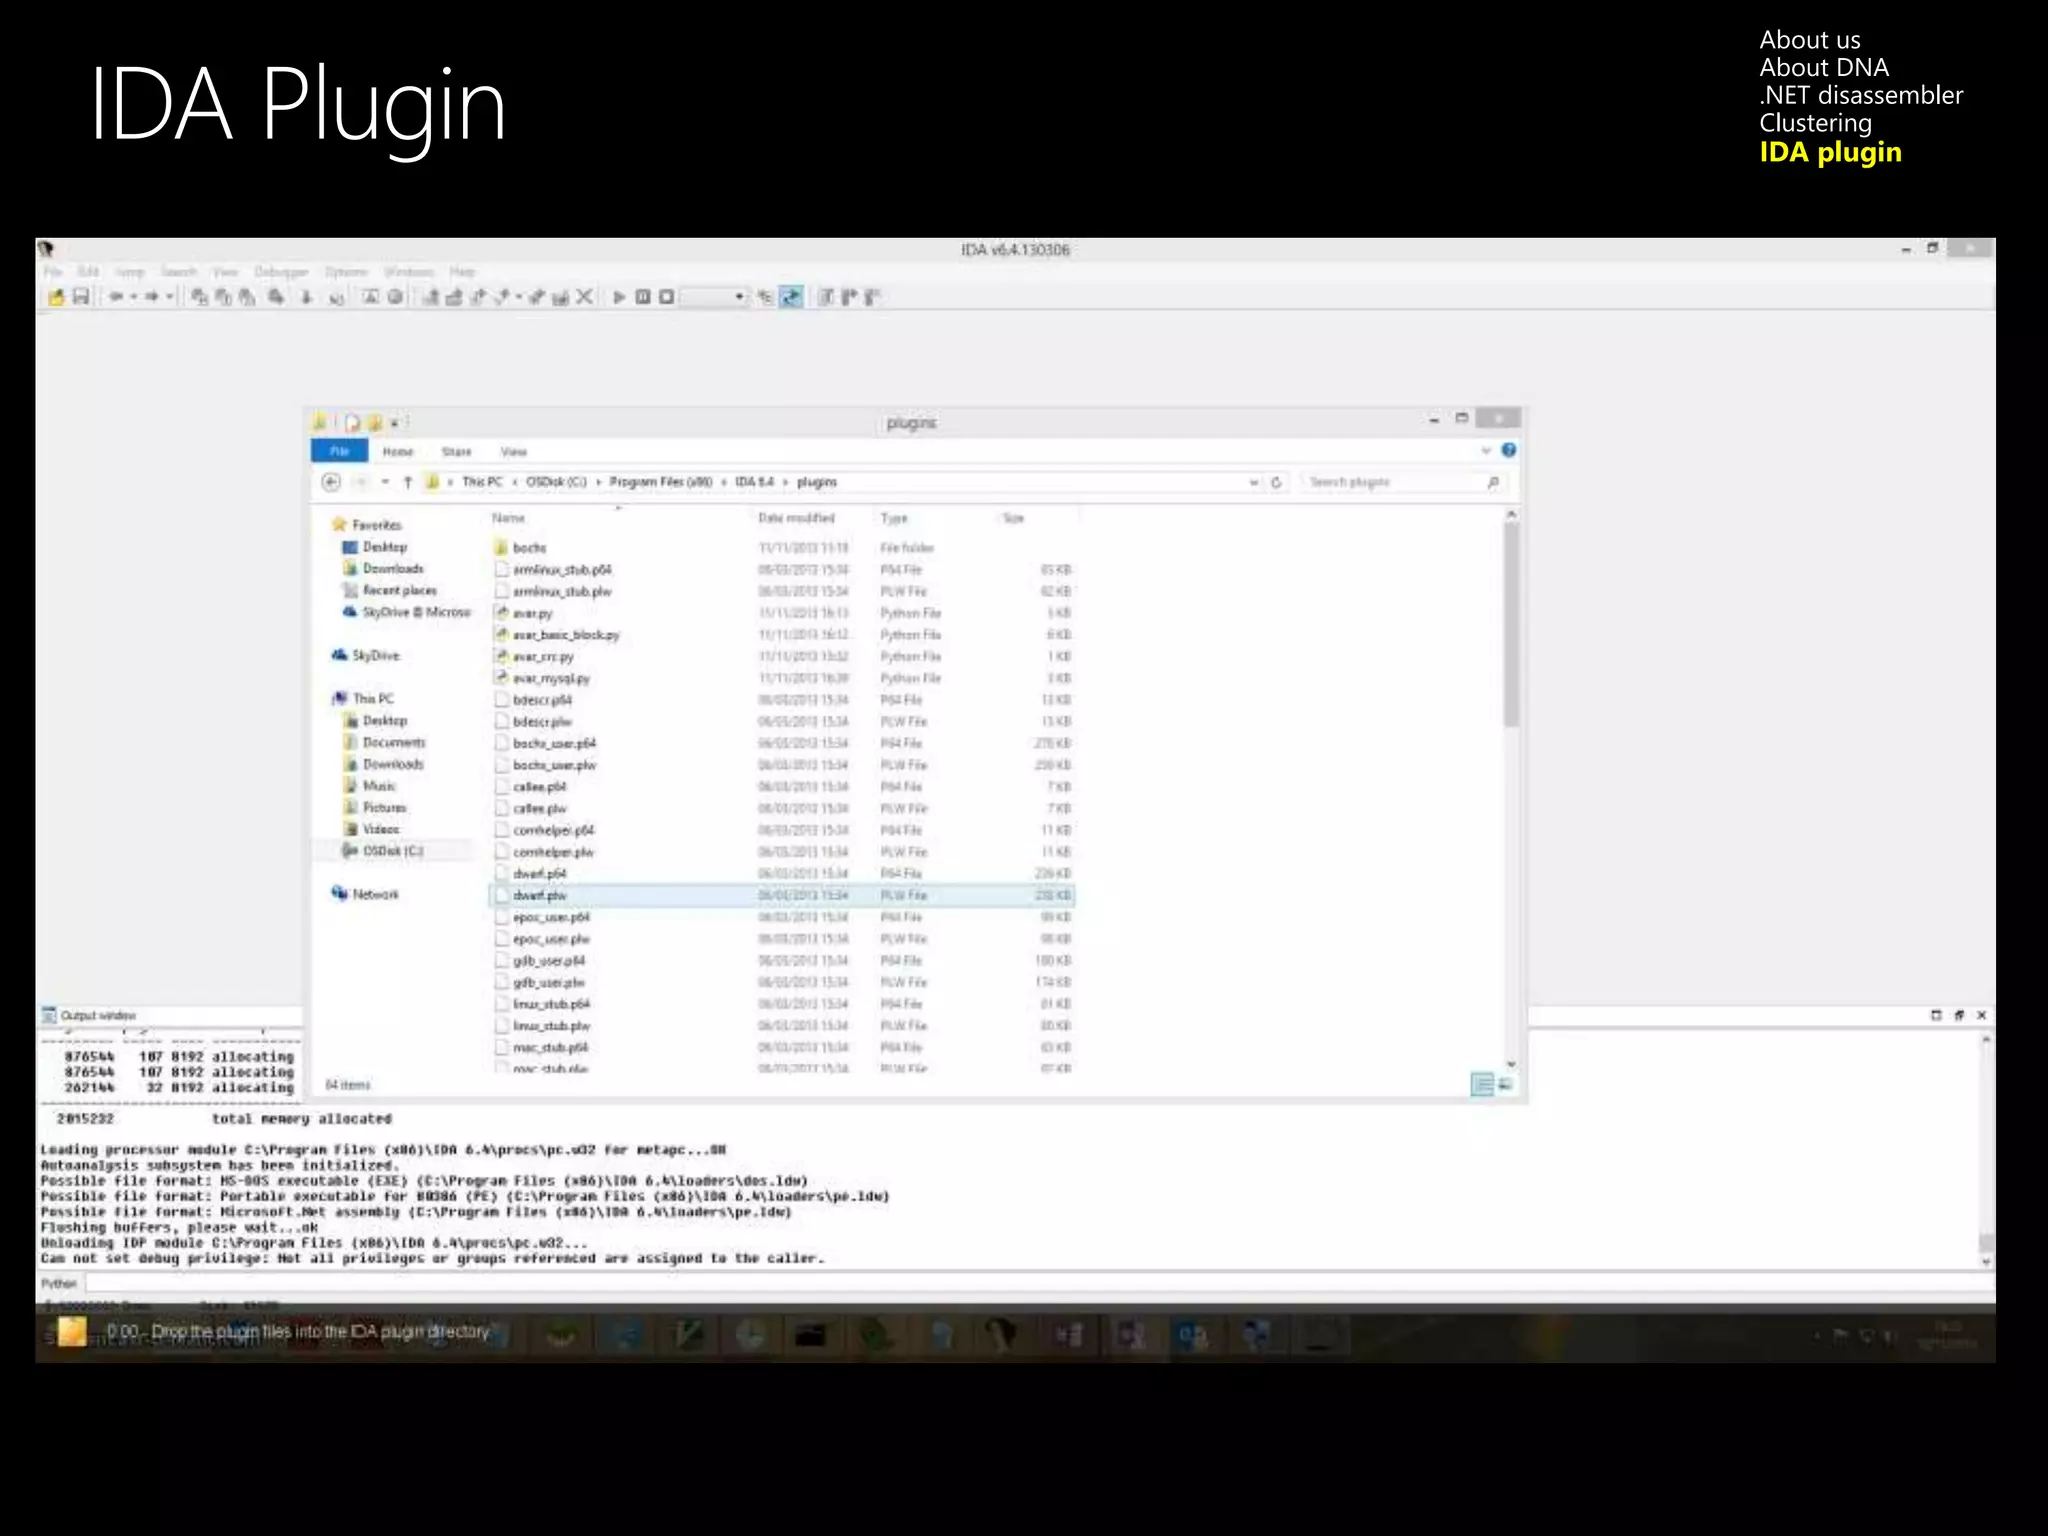Open the Windows menu in IDA

click(x=409, y=272)
